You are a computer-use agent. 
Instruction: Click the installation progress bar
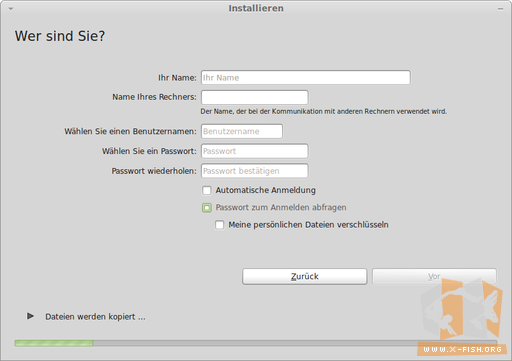(x=256, y=343)
